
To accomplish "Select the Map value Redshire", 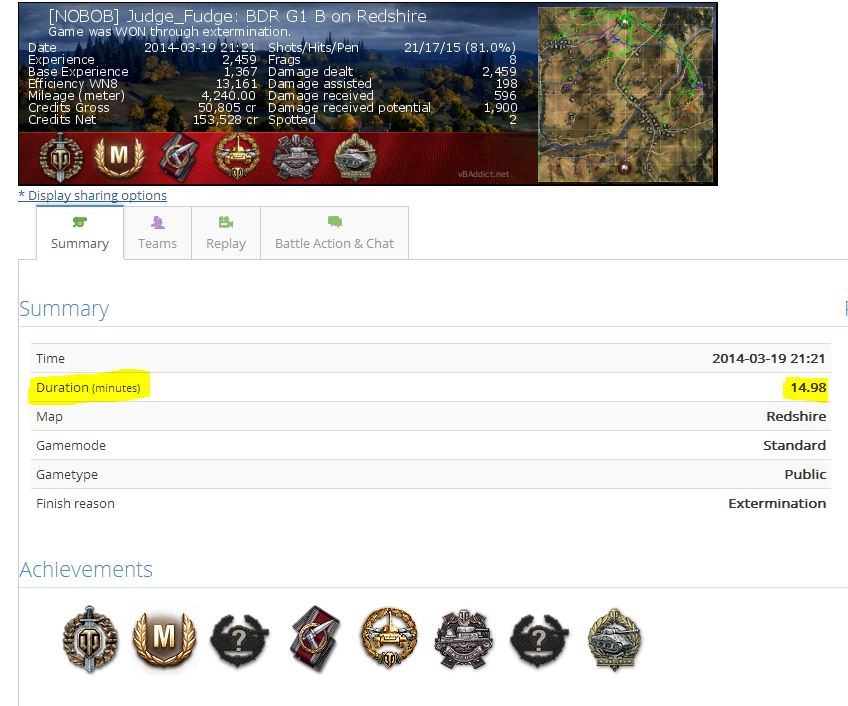I will coord(796,416).
